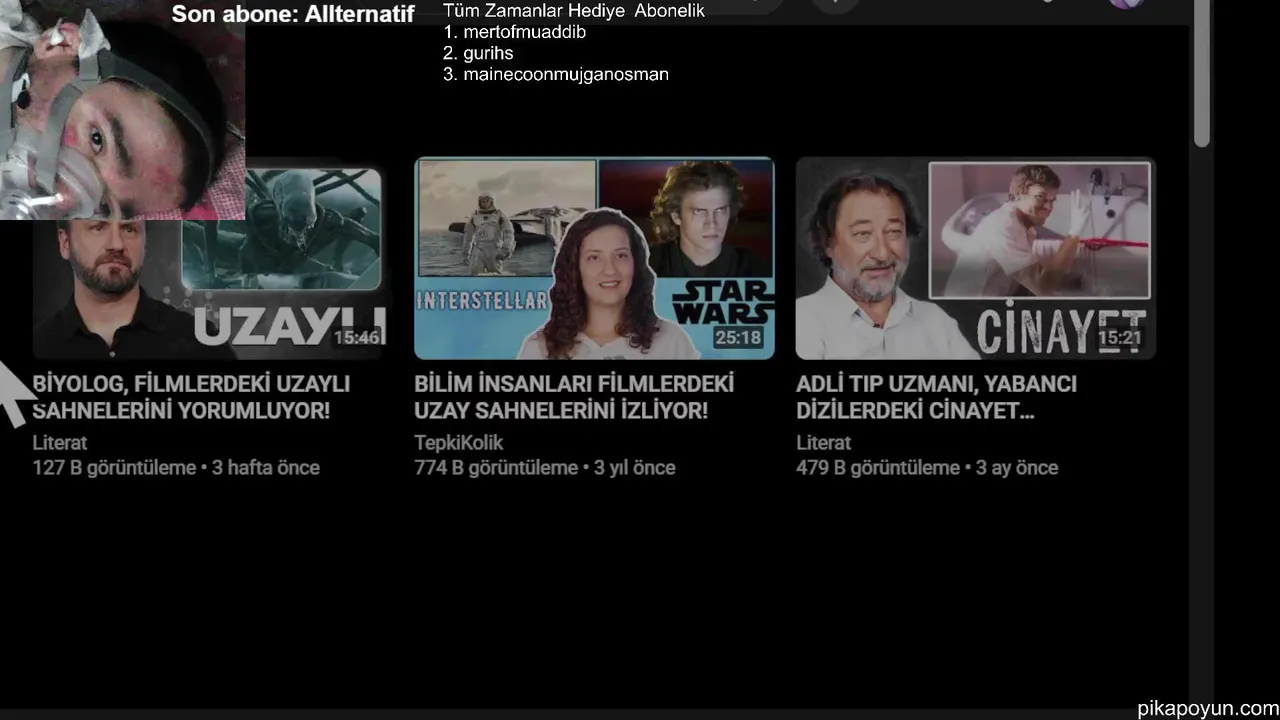Open the TepkiKolik channel link

point(458,442)
